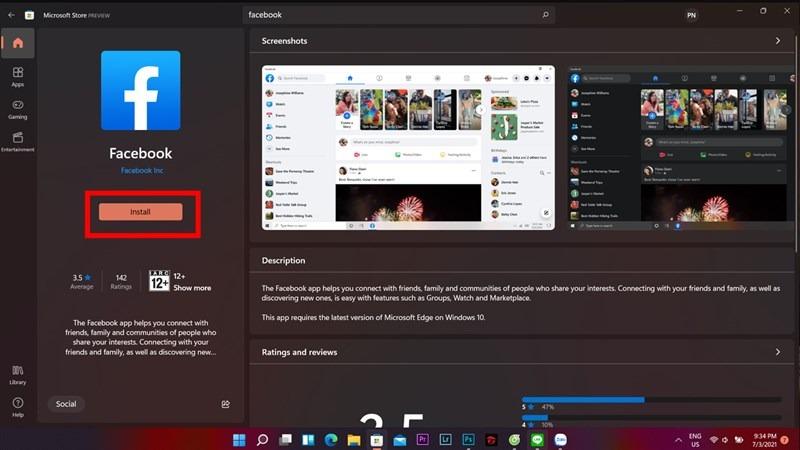Open the Zalo app from the taskbar
The image size is (800, 450).
click(x=560, y=440)
